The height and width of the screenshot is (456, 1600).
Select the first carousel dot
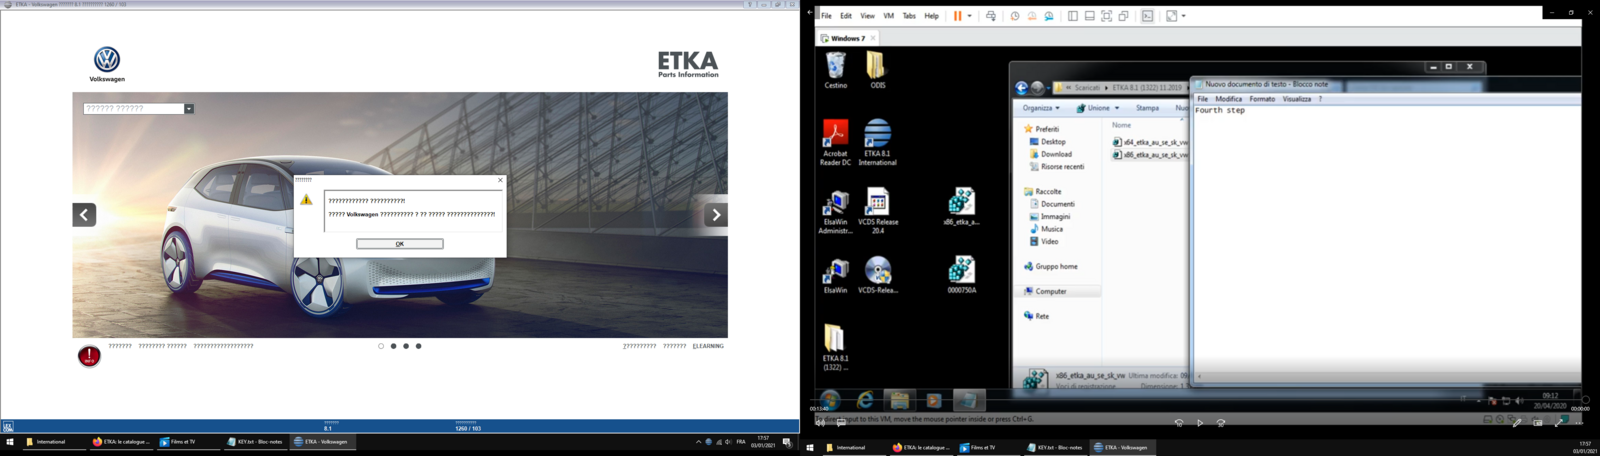381,346
